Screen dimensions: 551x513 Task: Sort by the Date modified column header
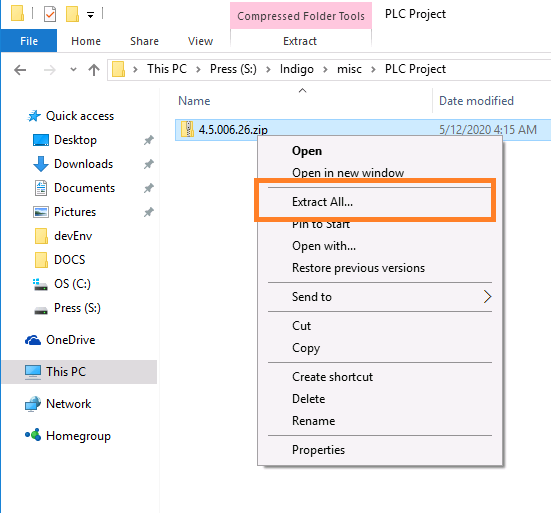(x=476, y=101)
